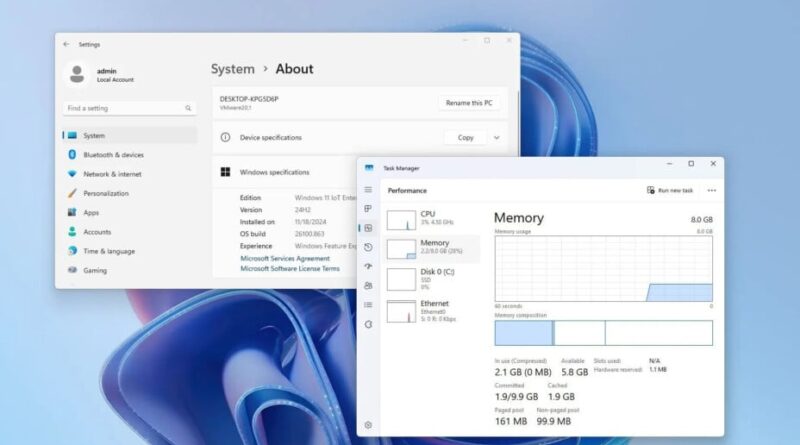
Task: Click the Available 5.8 GB value
Action: (x=574, y=373)
